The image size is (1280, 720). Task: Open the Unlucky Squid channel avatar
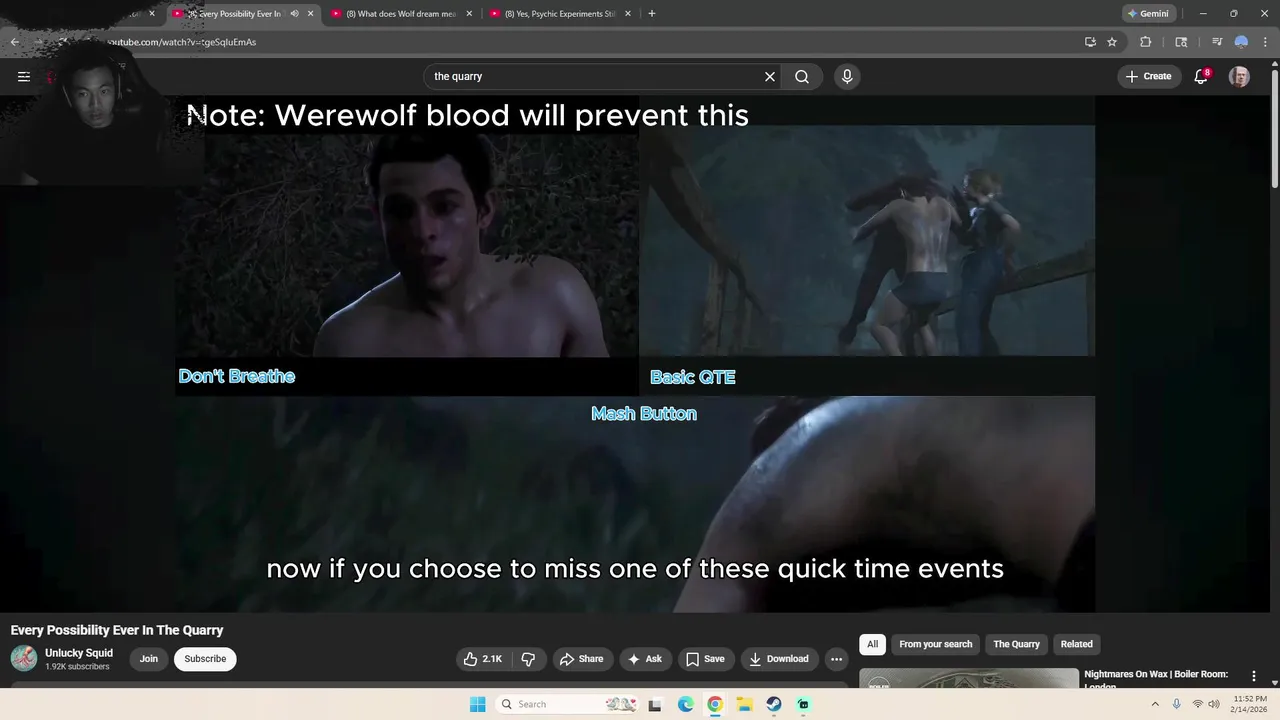[x=24, y=658]
